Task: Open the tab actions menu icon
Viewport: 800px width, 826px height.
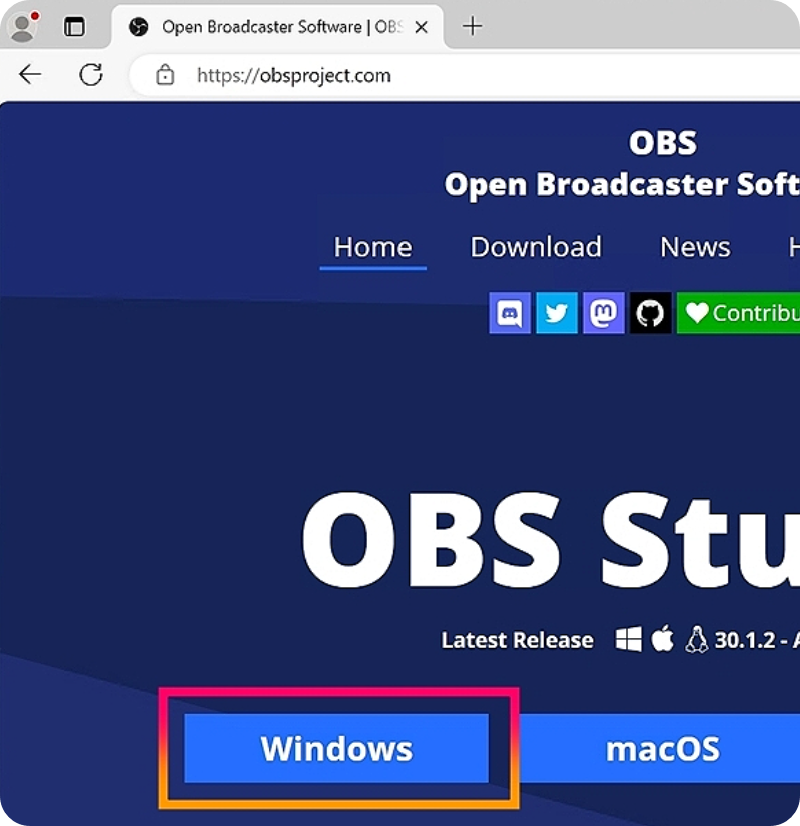Action: (x=74, y=26)
